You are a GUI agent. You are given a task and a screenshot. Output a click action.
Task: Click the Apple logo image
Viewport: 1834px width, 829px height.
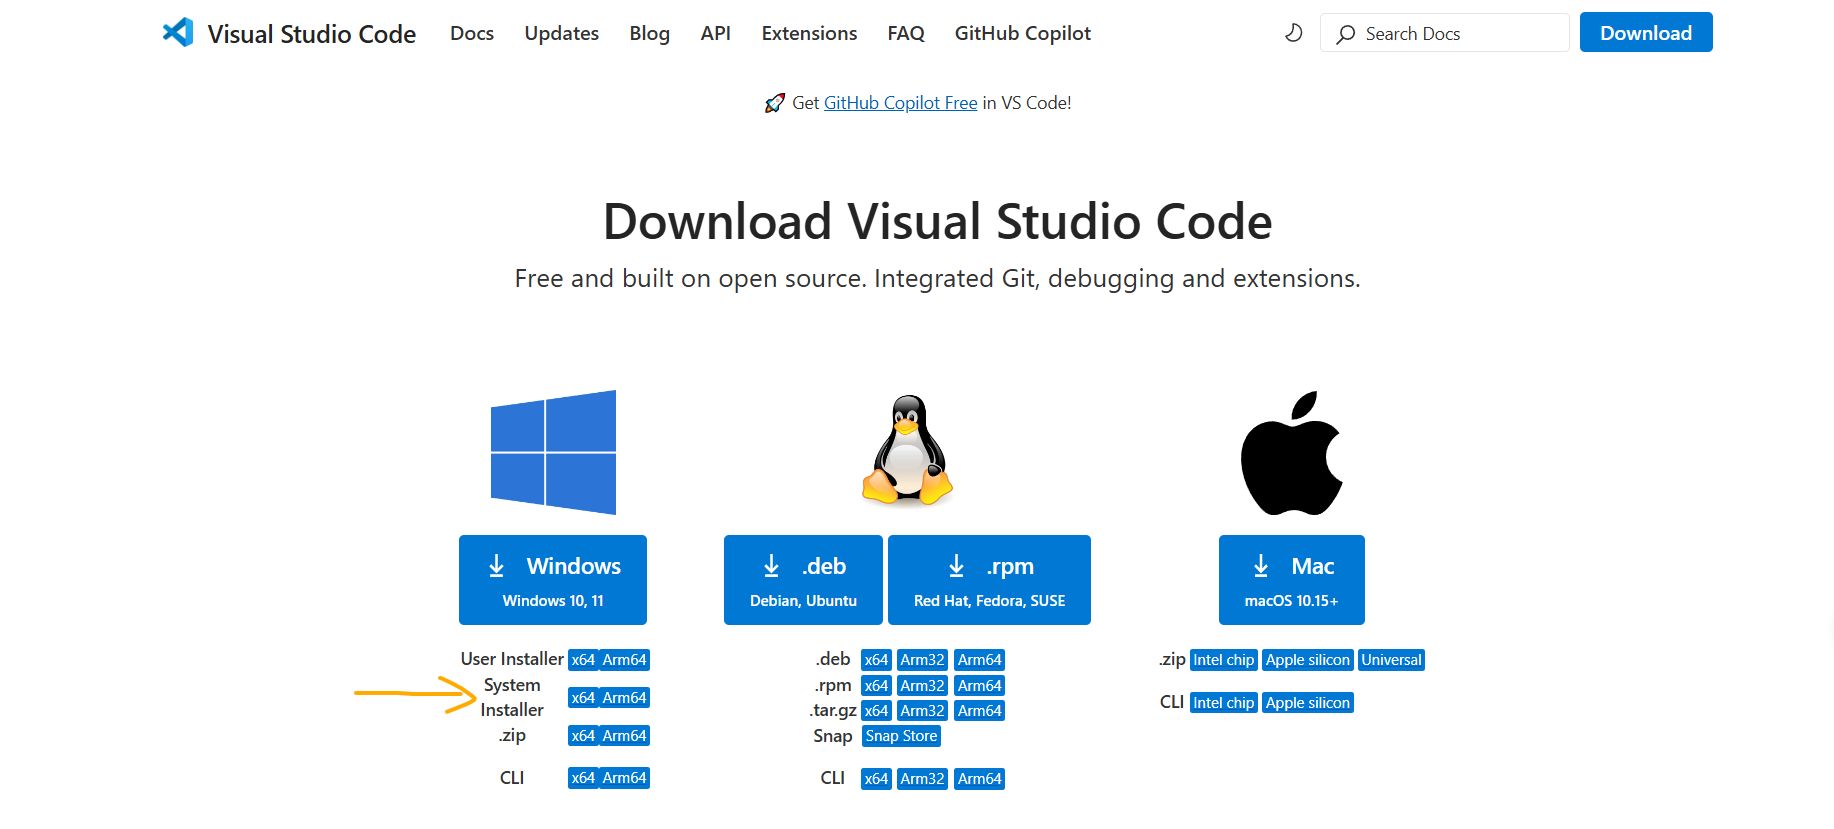[x=1291, y=453]
